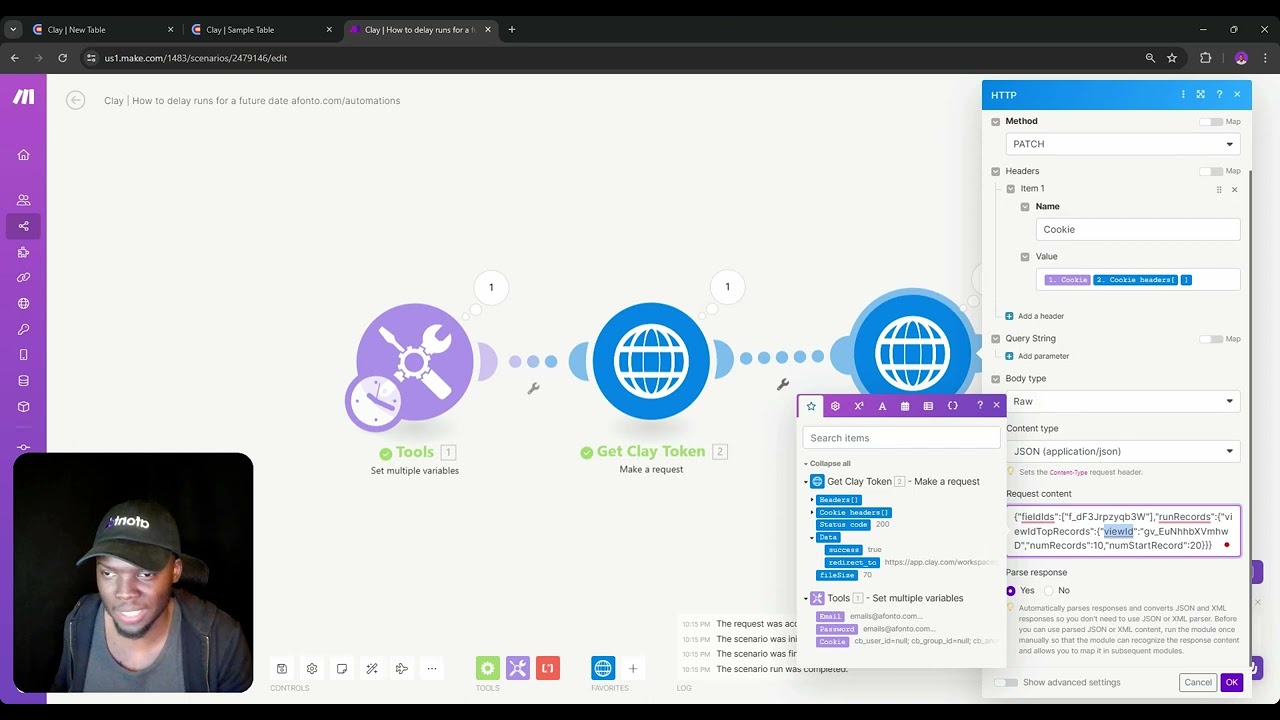Open the More options ellipsis in Controls

tap(432, 668)
